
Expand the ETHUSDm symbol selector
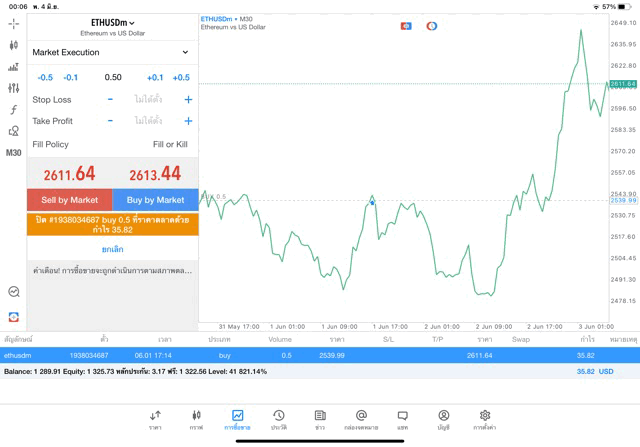112,23
